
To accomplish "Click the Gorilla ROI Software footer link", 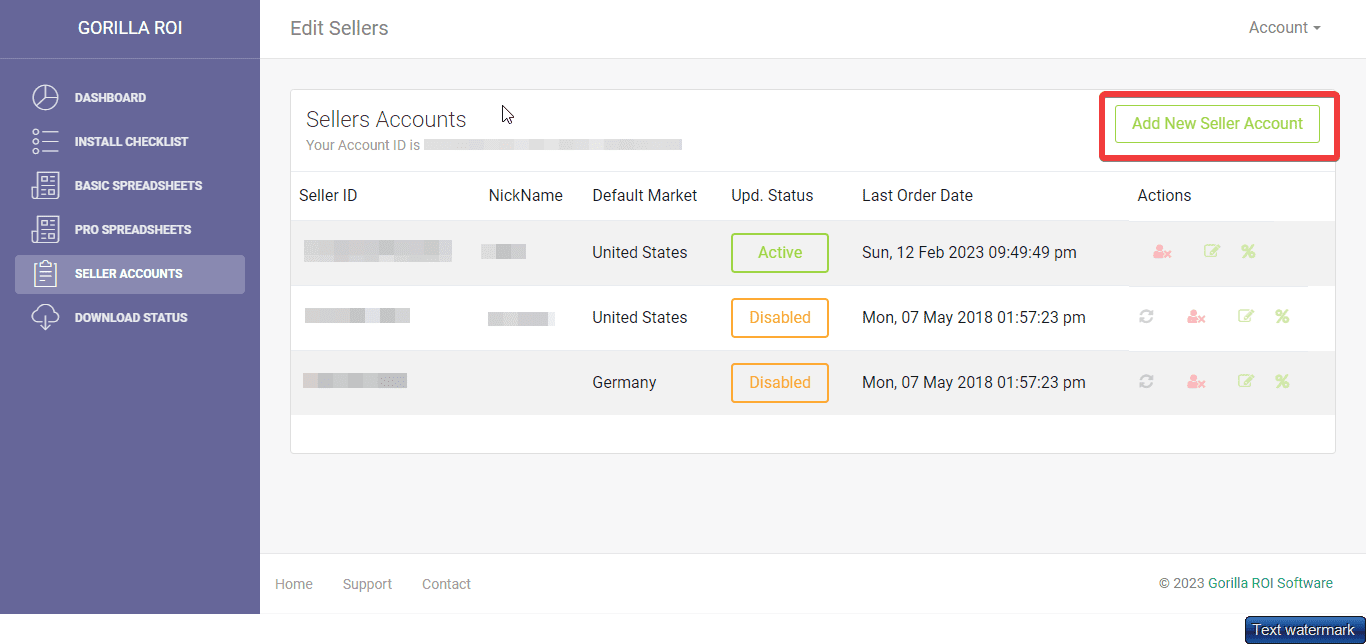I will pos(1270,583).
